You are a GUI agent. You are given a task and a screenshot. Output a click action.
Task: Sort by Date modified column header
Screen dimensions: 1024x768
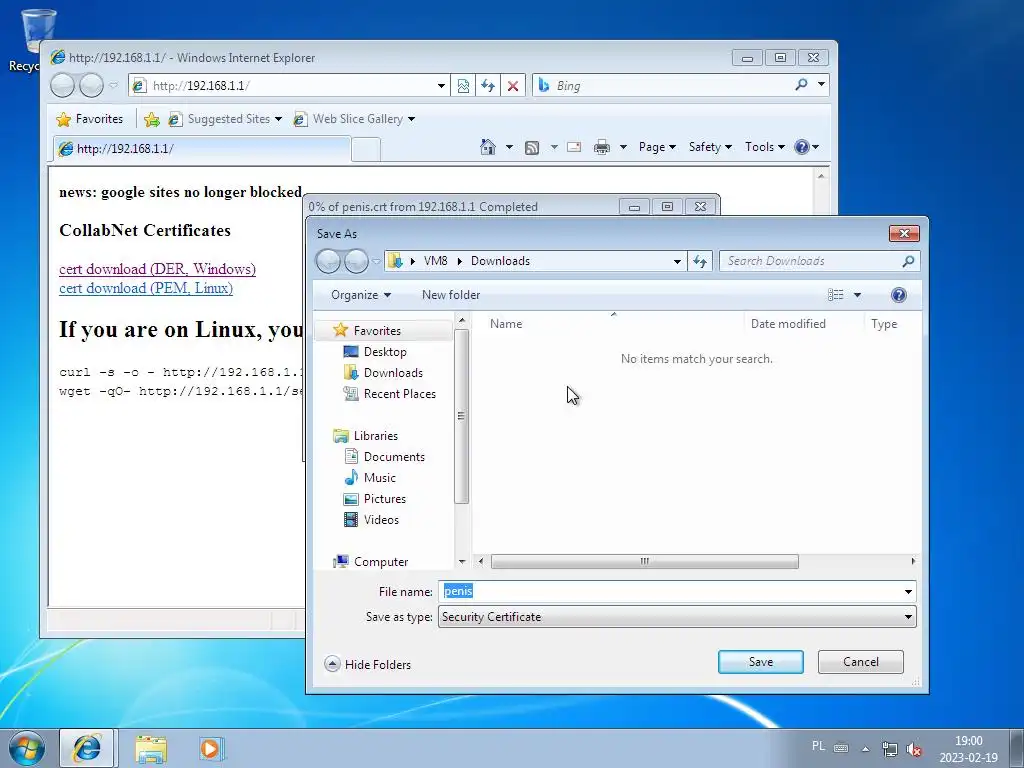pyautogui.click(x=788, y=324)
